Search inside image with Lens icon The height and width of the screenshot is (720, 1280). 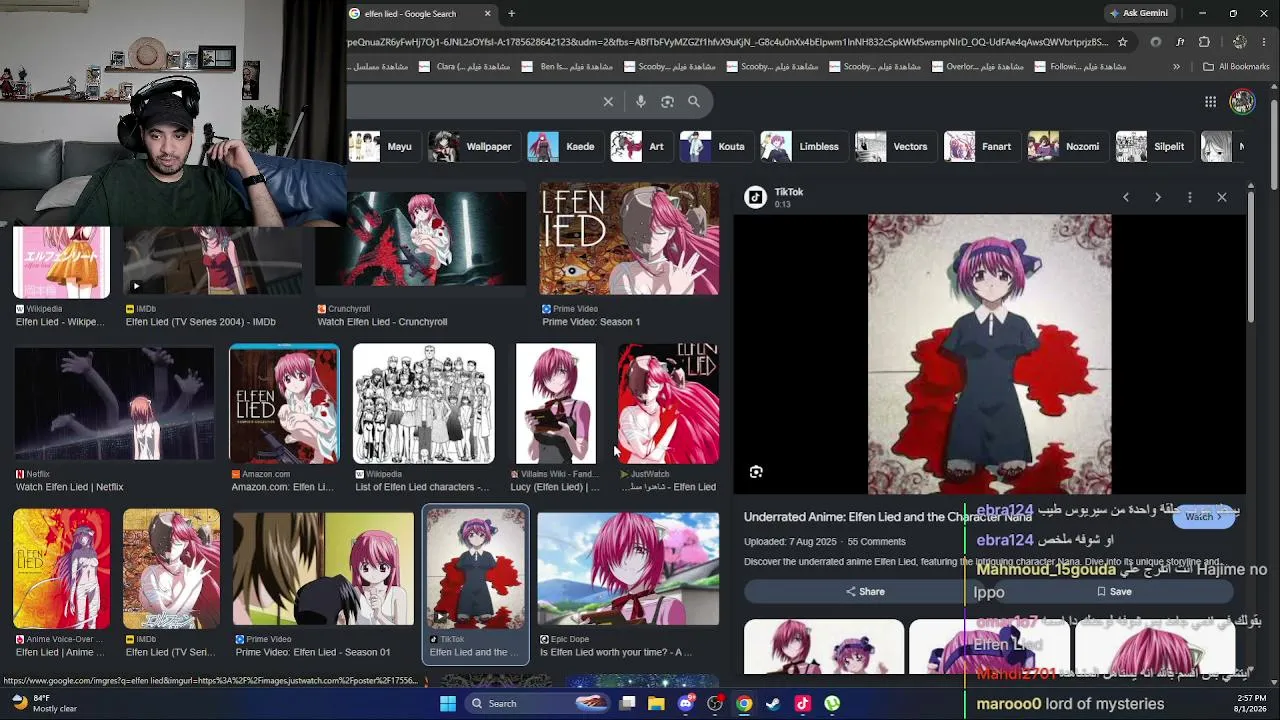coord(756,472)
